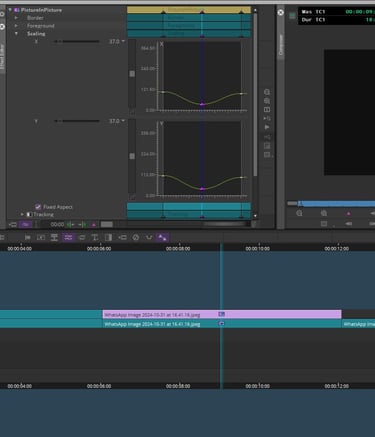Collapse the Scaling parameter group

click(16, 34)
